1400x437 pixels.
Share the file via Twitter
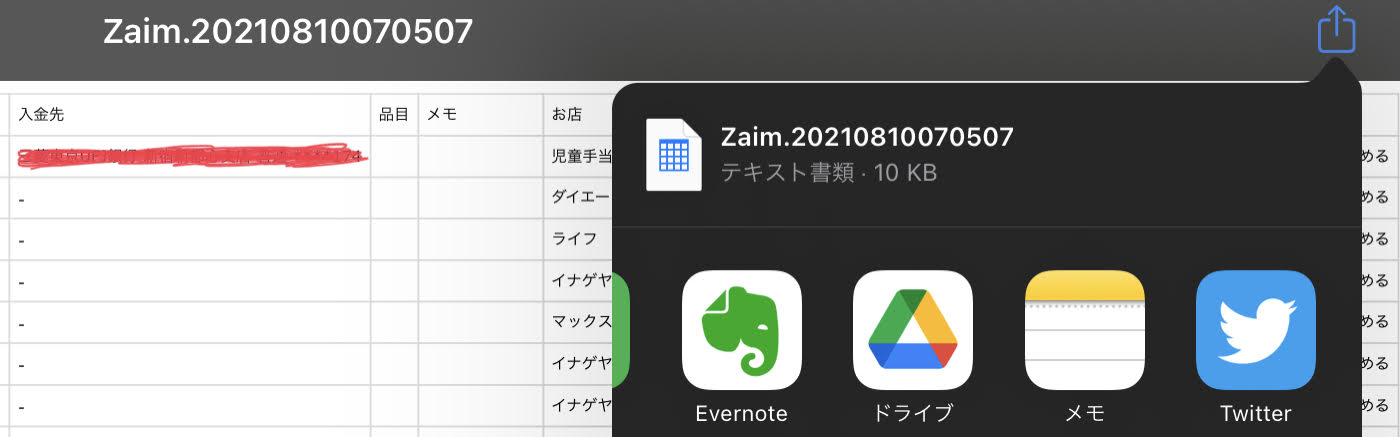(x=1255, y=330)
